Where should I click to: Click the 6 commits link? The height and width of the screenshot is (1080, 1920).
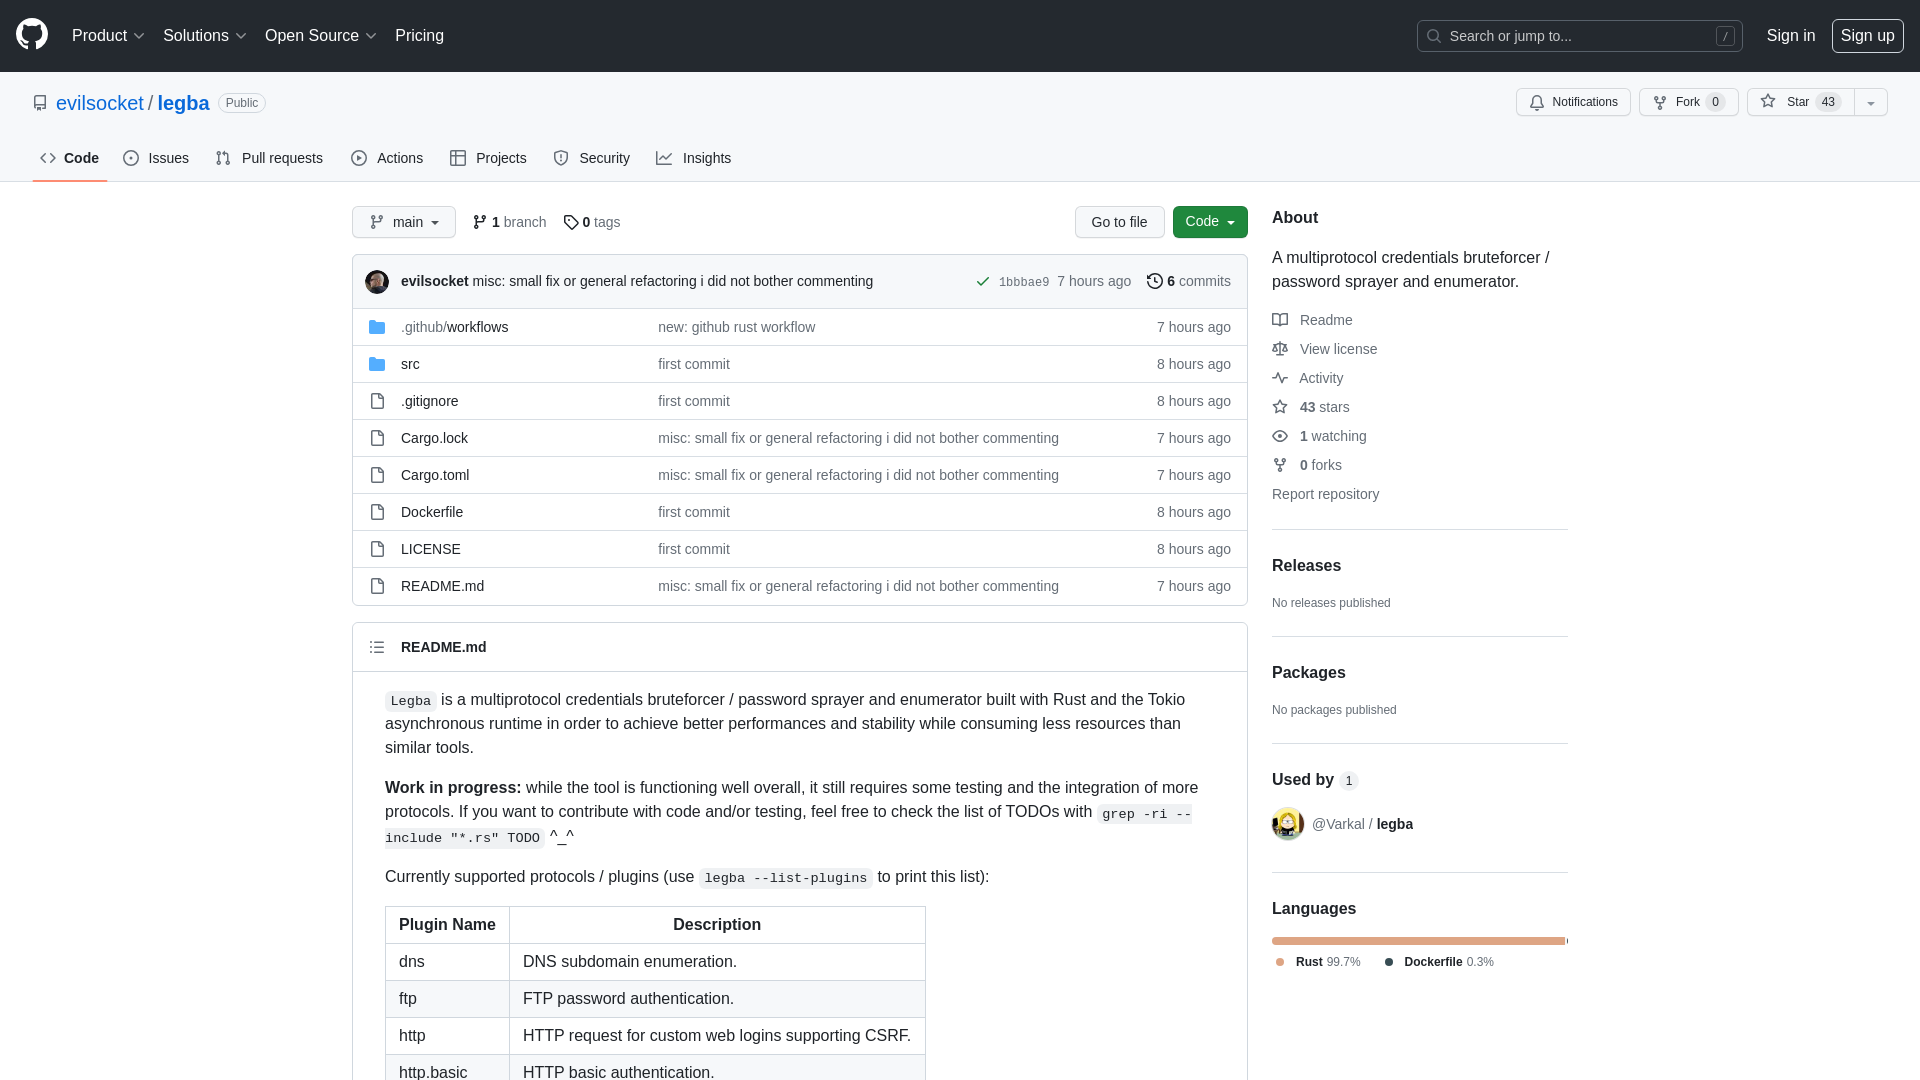1189,281
